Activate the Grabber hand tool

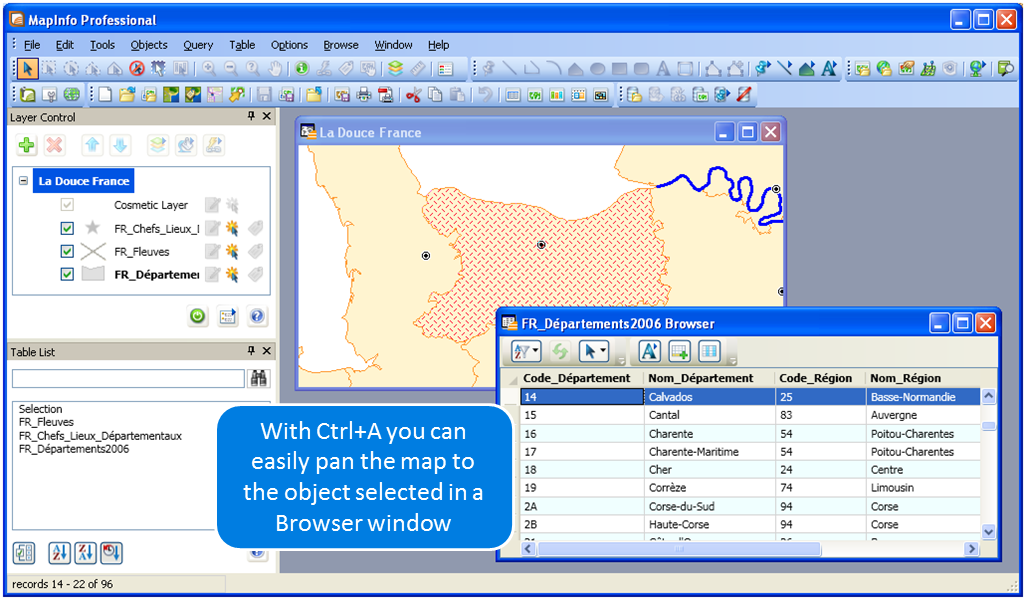275,68
